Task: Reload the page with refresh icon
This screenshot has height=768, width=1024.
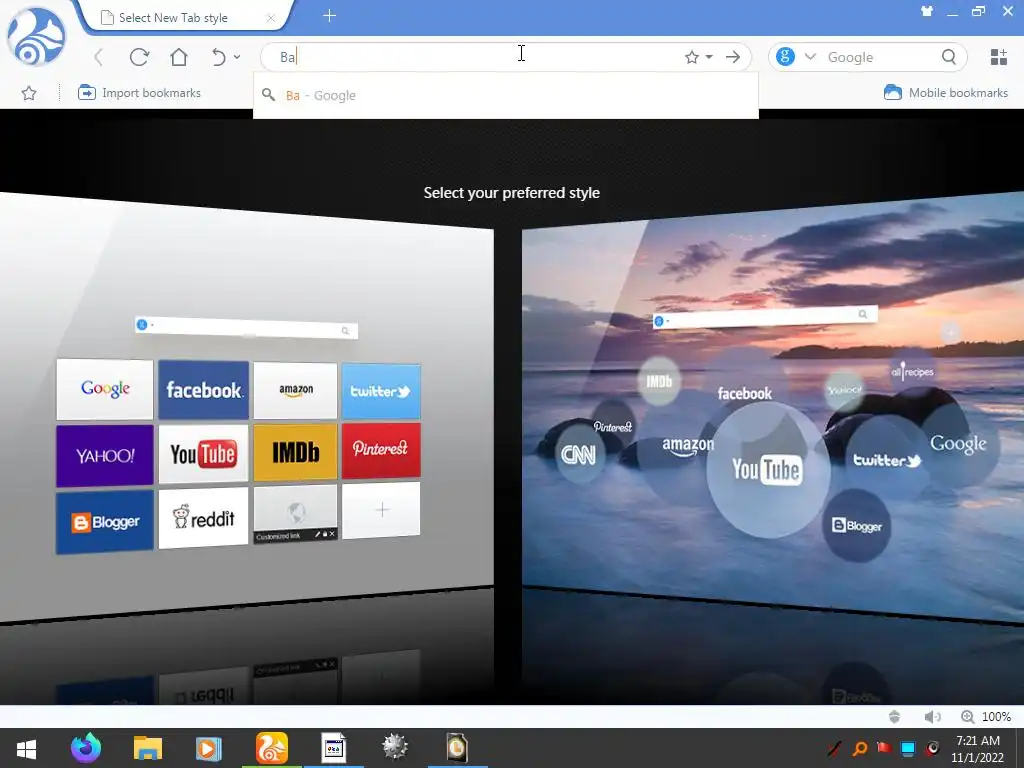Action: pos(139,57)
